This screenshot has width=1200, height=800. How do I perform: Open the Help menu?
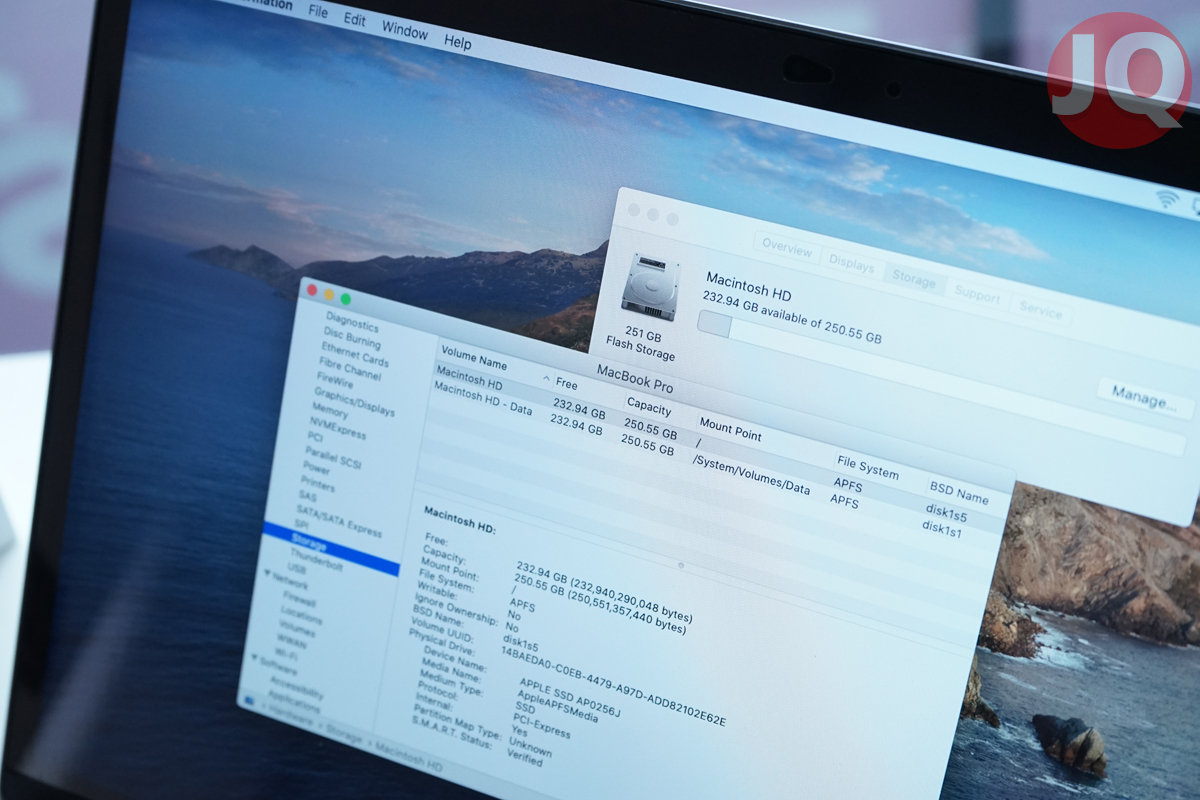[458, 42]
